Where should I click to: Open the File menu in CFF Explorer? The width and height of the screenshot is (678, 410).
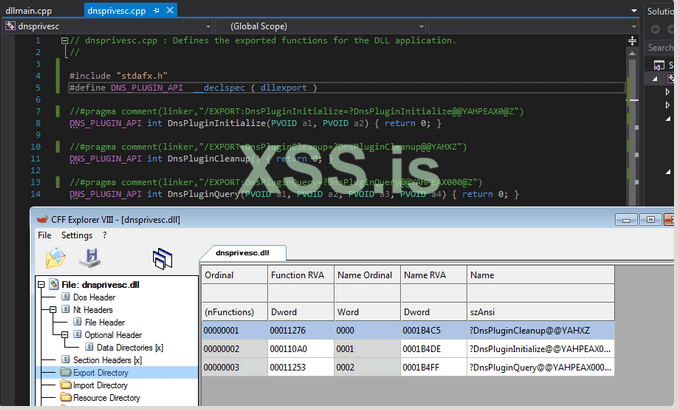(44, 235)
